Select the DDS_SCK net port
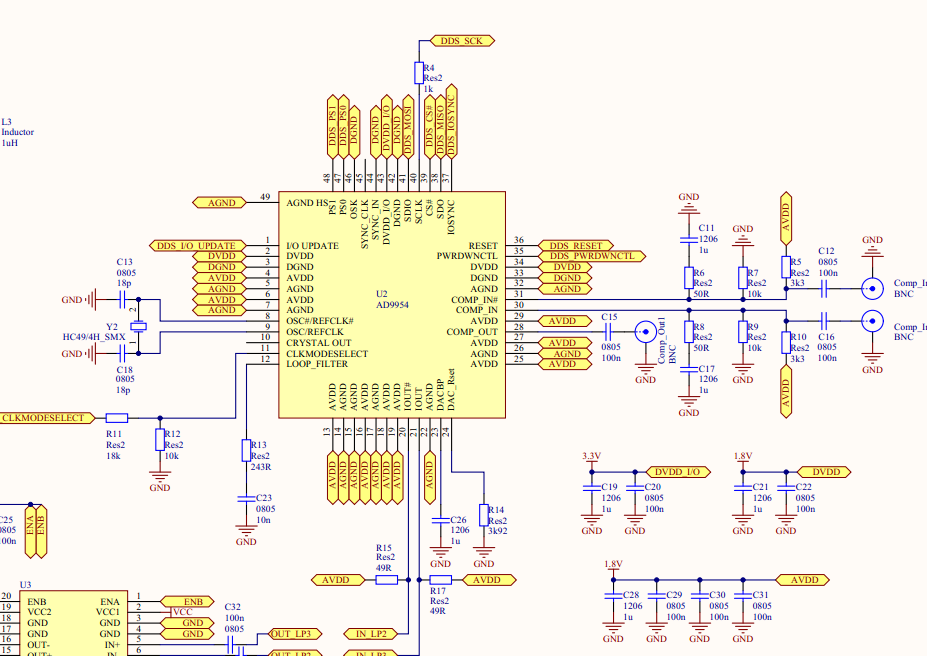927x656 pixels. point(463,41)
